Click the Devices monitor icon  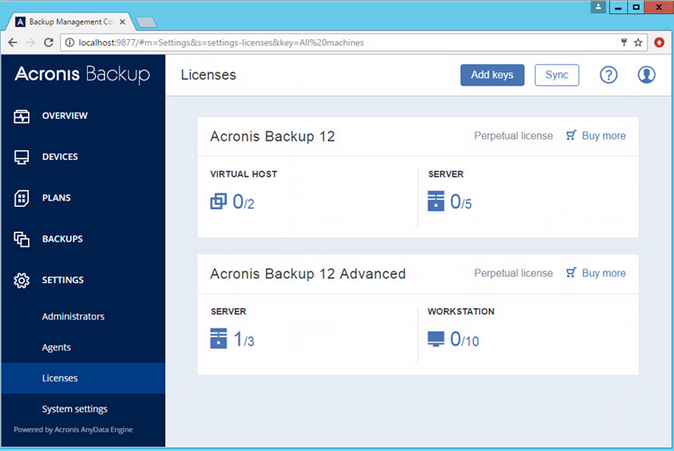(x=21, y=157)
